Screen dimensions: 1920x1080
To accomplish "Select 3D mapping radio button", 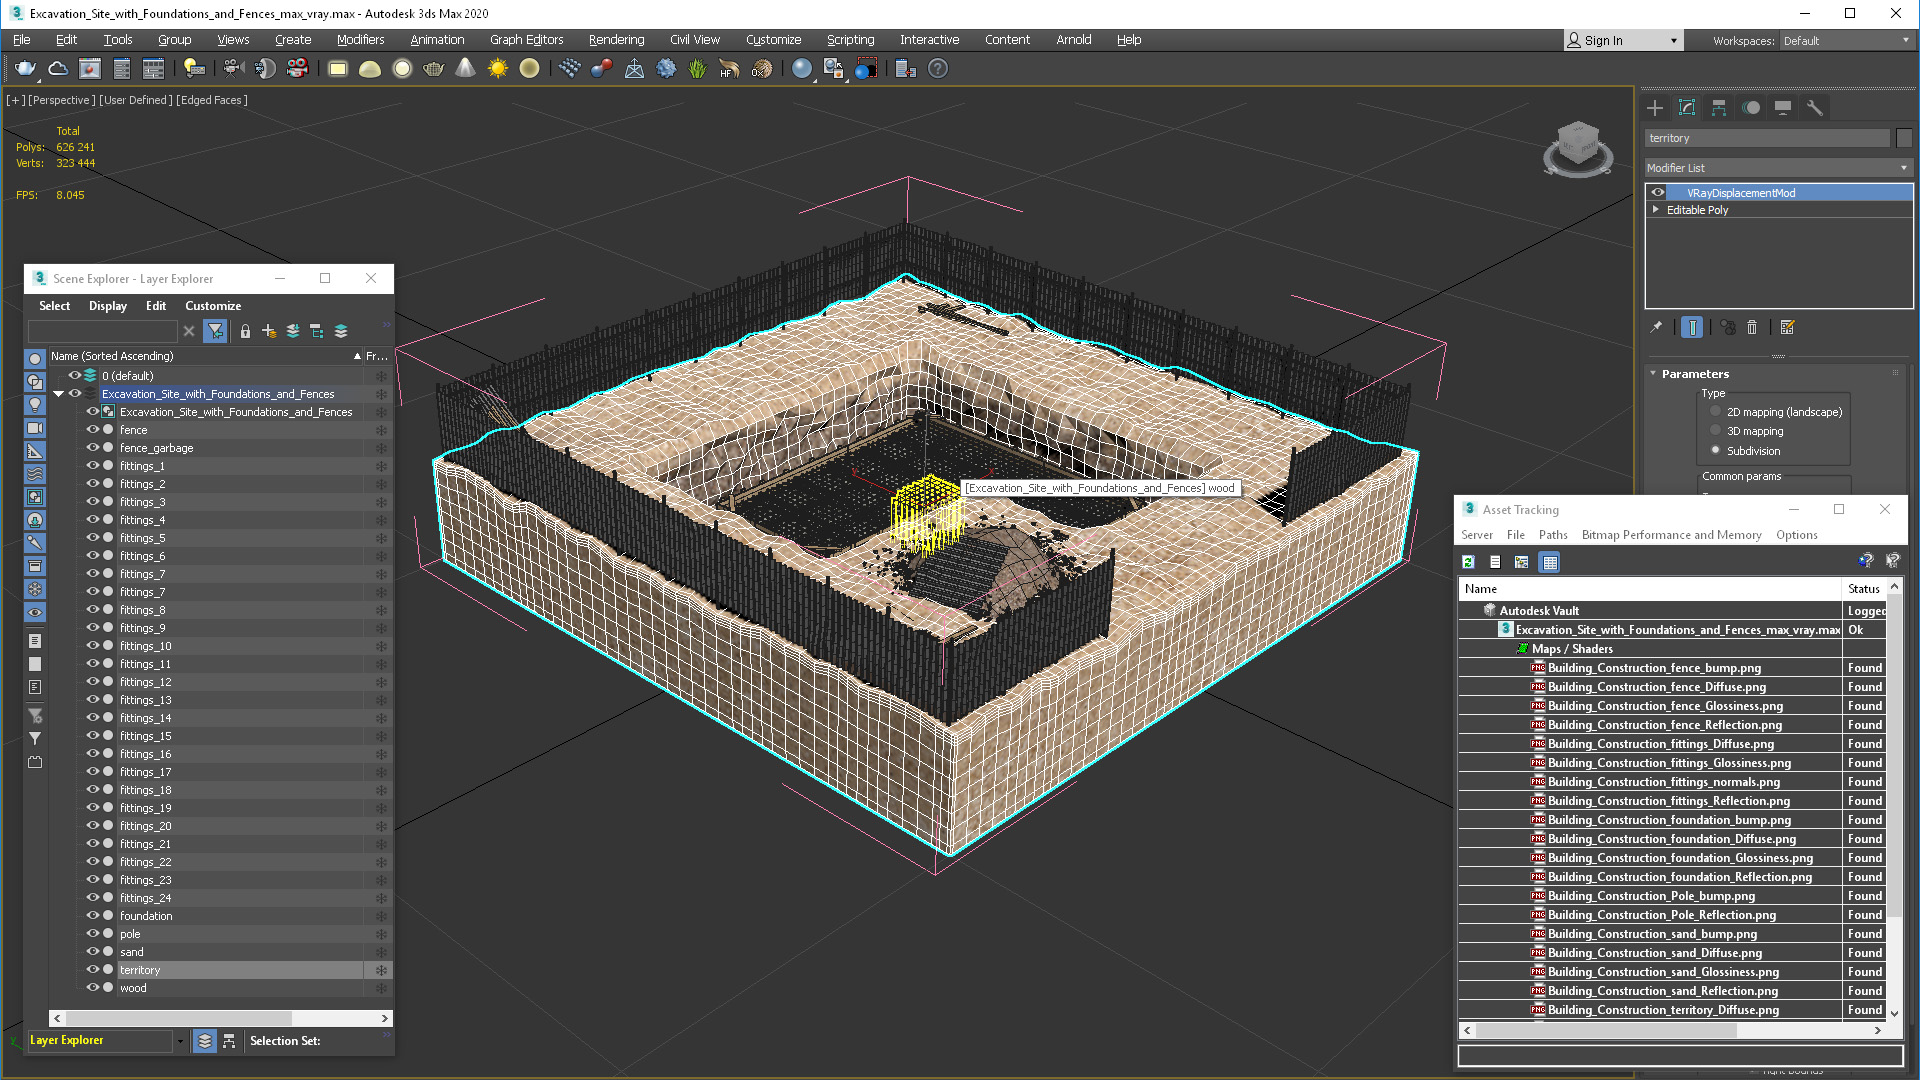I will [1716, 431].
